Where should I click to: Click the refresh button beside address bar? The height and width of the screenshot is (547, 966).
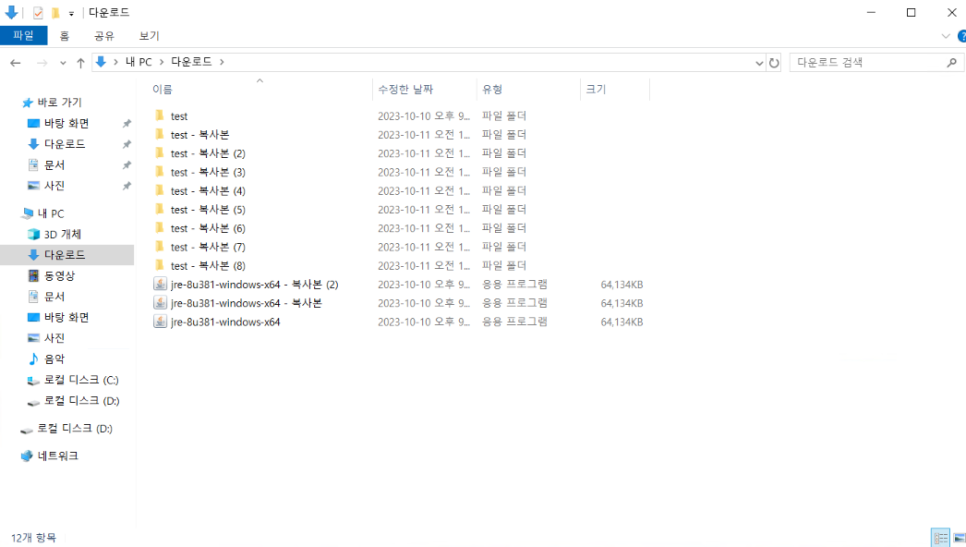pyautogui.click(x=774, y=62)
